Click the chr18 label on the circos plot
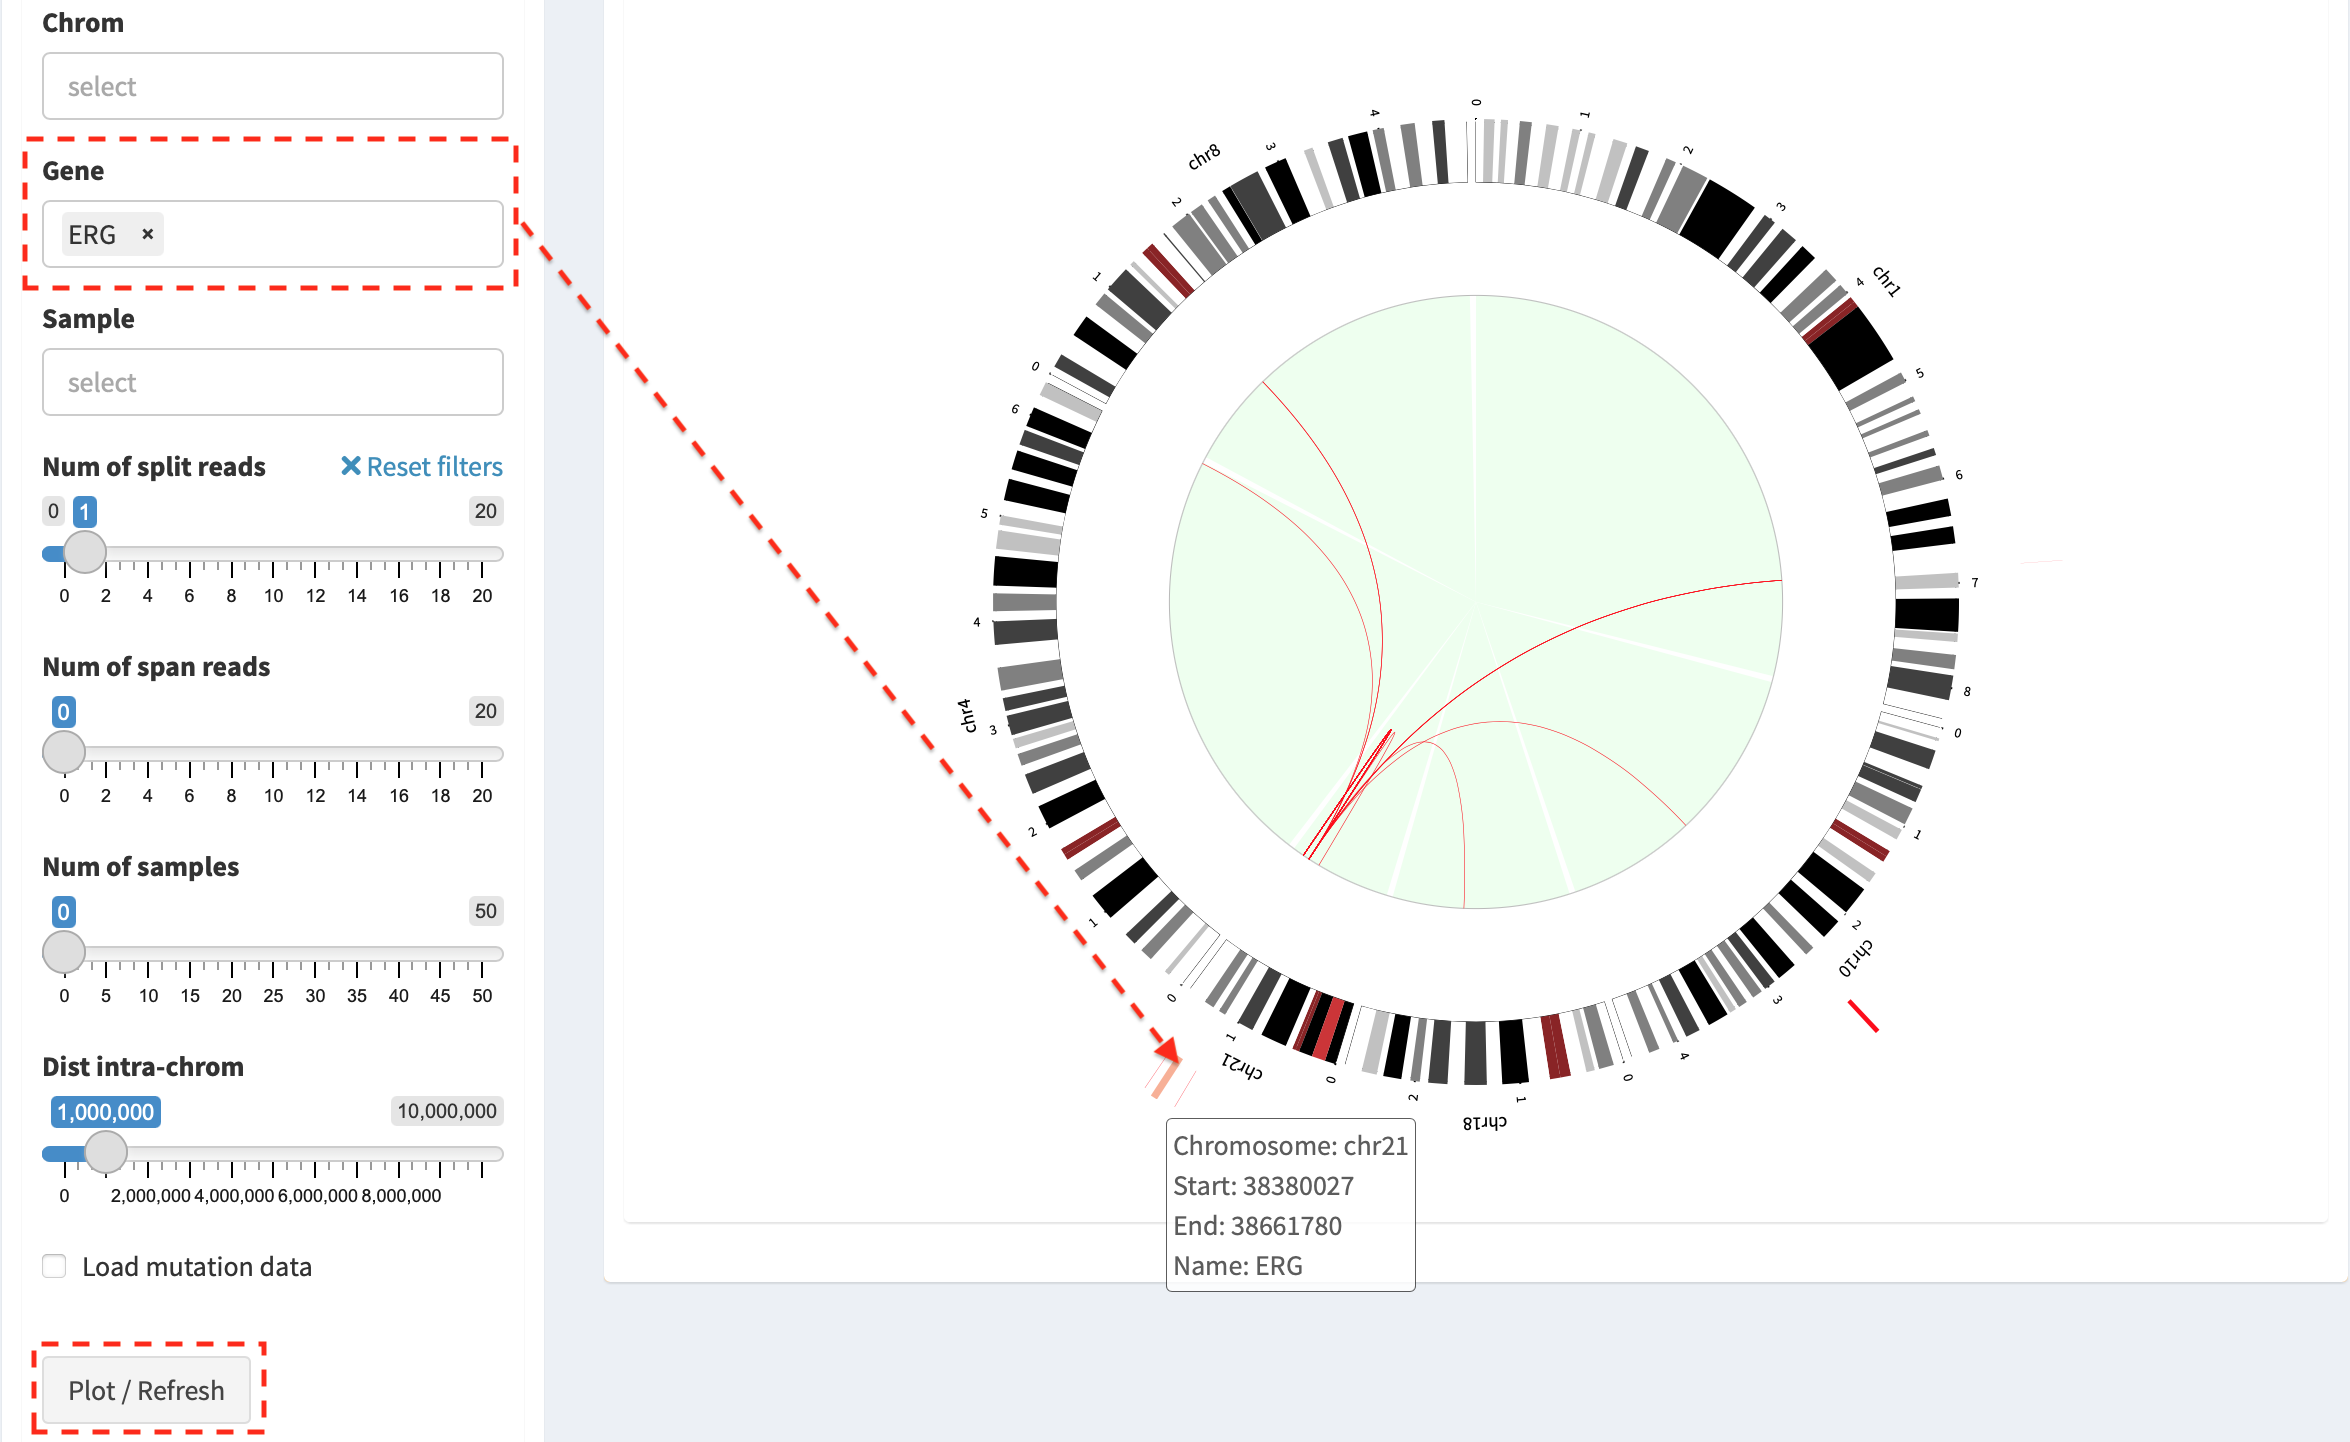Screen dimensions: 2350x1442 pos(1484,1122)
